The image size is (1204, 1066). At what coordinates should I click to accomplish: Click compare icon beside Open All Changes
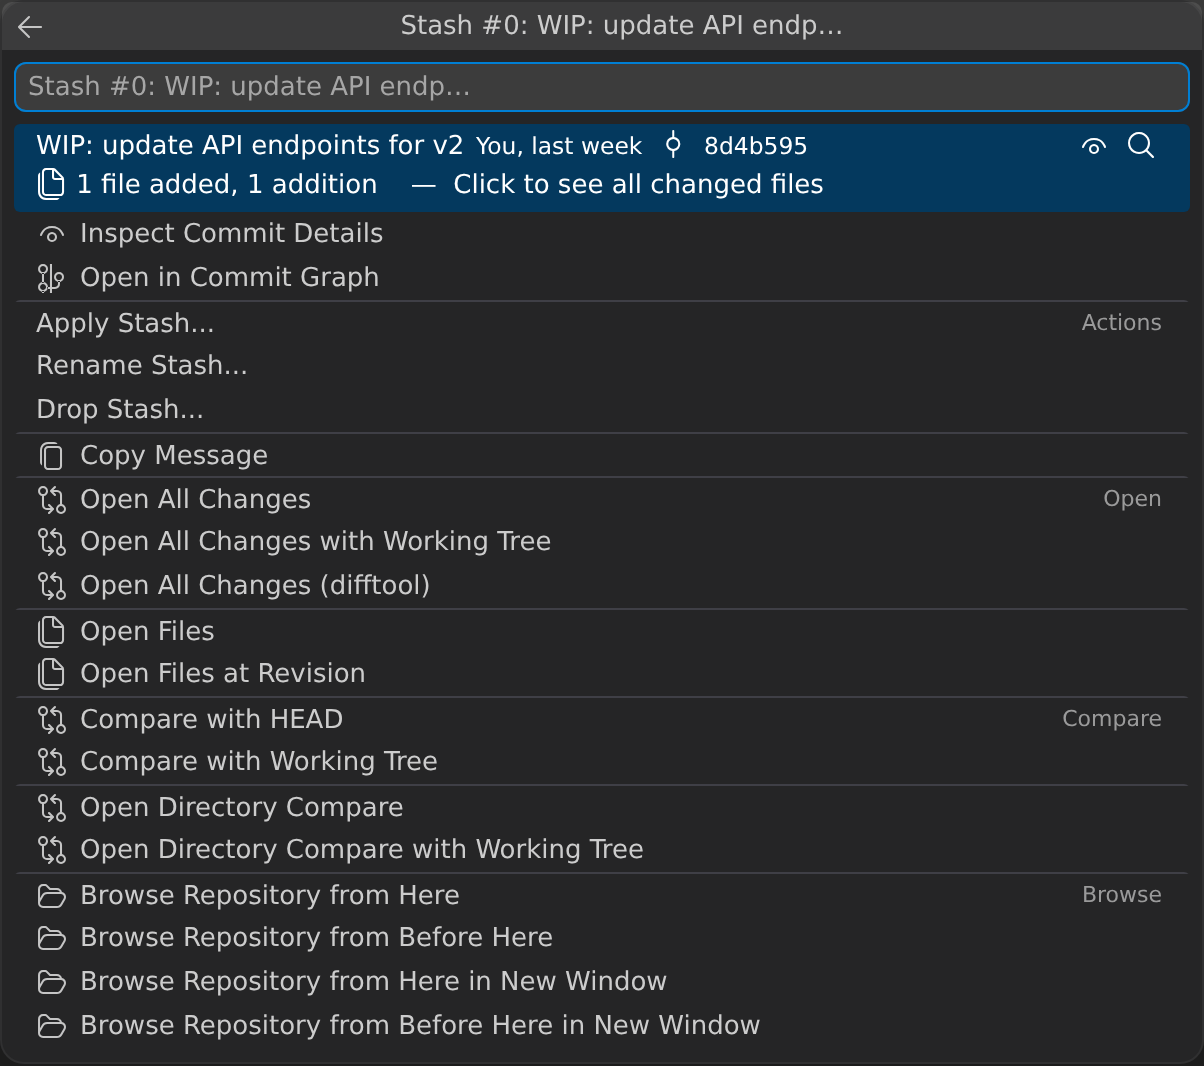51,500
